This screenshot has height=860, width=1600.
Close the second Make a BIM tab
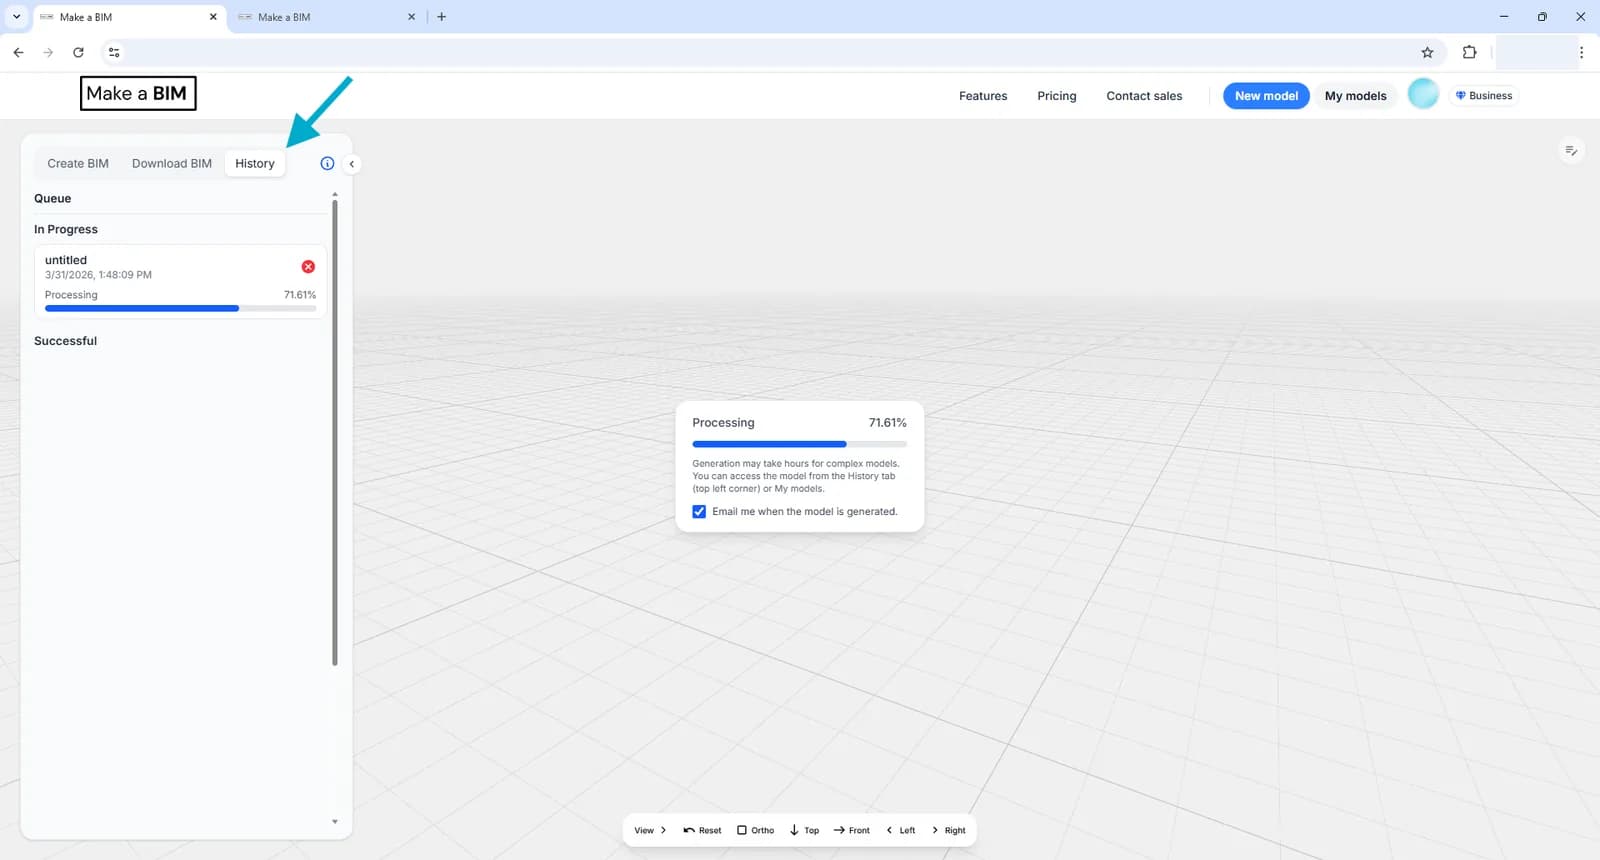pyautogui.click(x=411, y=17)
